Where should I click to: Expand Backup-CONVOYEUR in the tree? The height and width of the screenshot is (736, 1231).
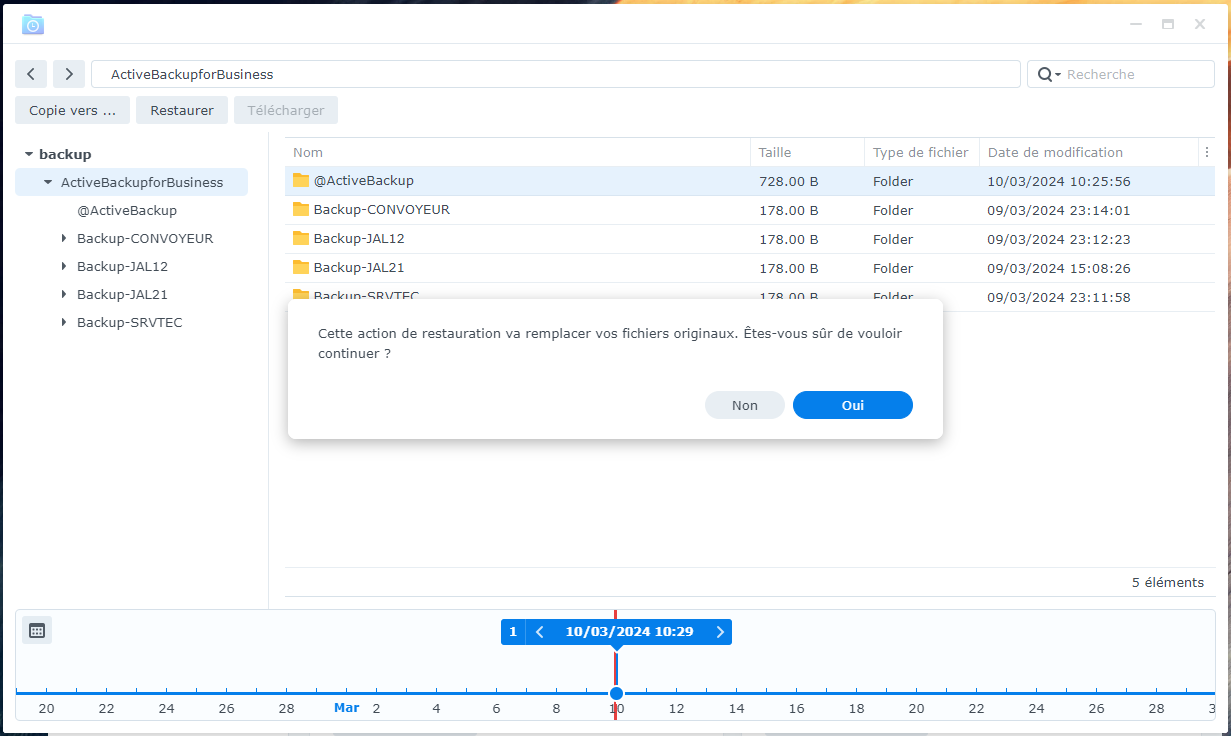pyautogui.click(x=64, y=239)
